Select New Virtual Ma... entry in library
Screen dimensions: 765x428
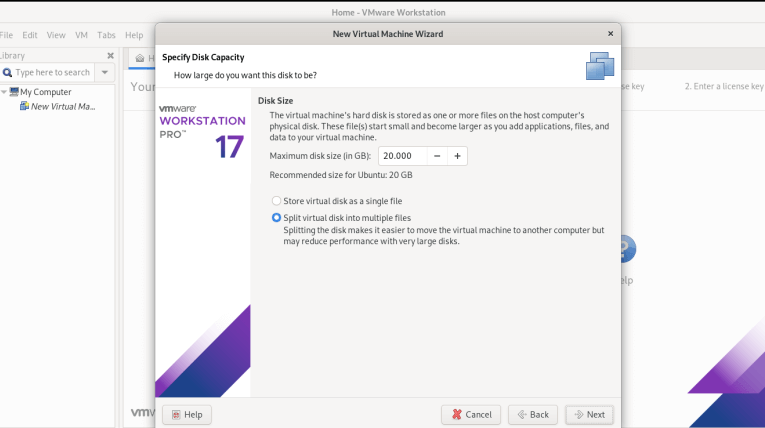(x=63, y=106)
